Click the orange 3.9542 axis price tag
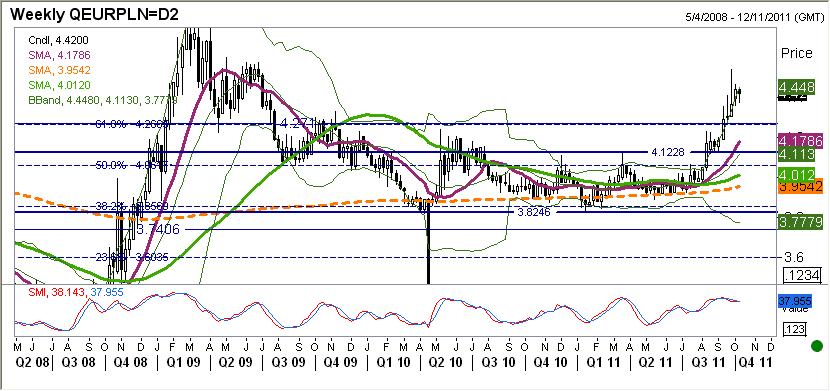830x391 pixels. click(x=799, y=187)
